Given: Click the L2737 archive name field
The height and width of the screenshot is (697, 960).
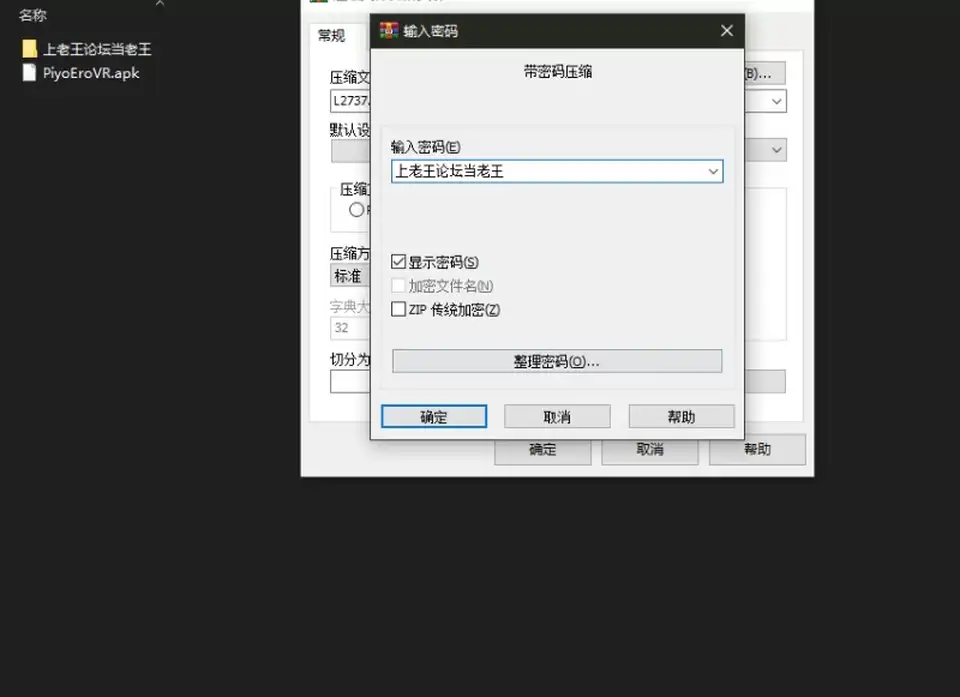Looking at the screenshot, I should [x=350, y=101].
